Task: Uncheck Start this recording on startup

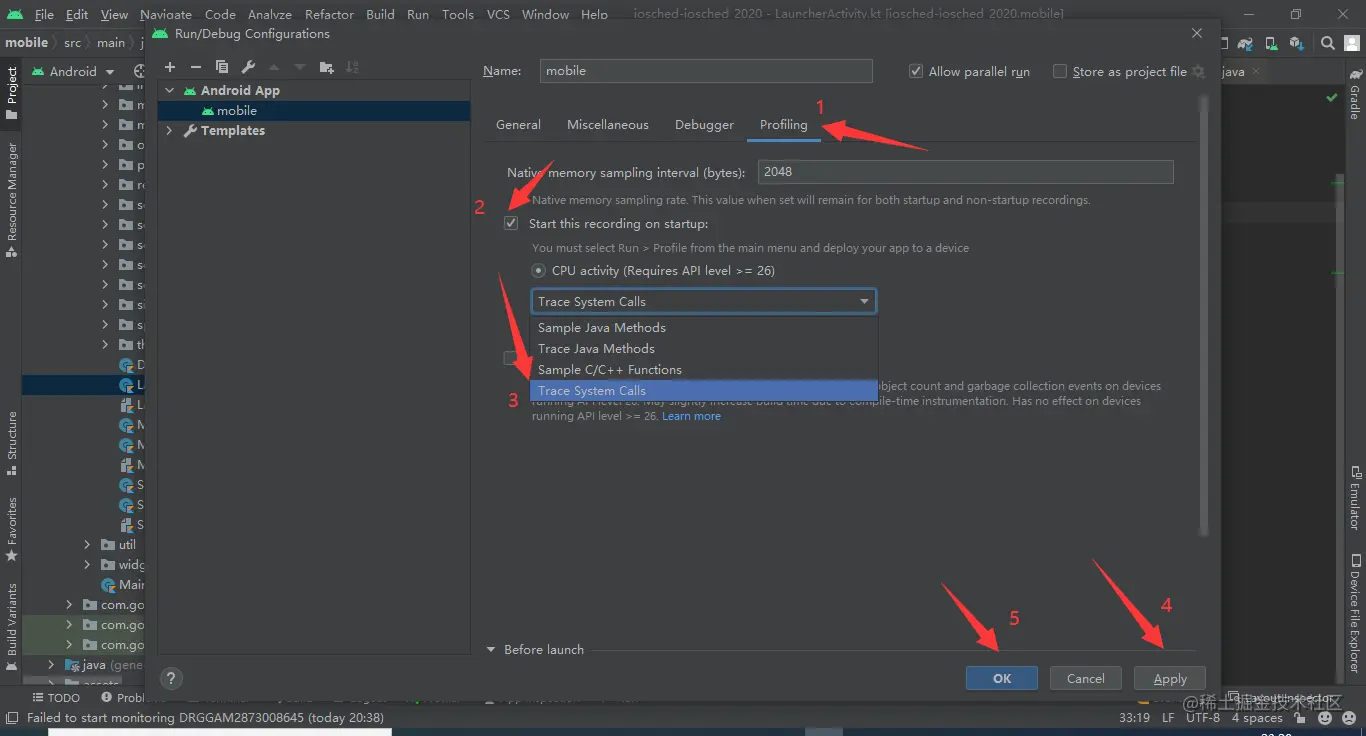Action: click(x=511, y=223)
